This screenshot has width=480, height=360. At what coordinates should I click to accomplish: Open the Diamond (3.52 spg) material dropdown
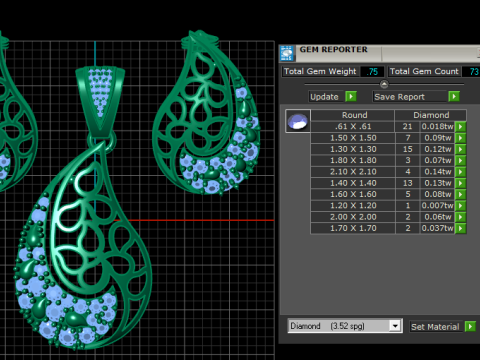point(395,326)
